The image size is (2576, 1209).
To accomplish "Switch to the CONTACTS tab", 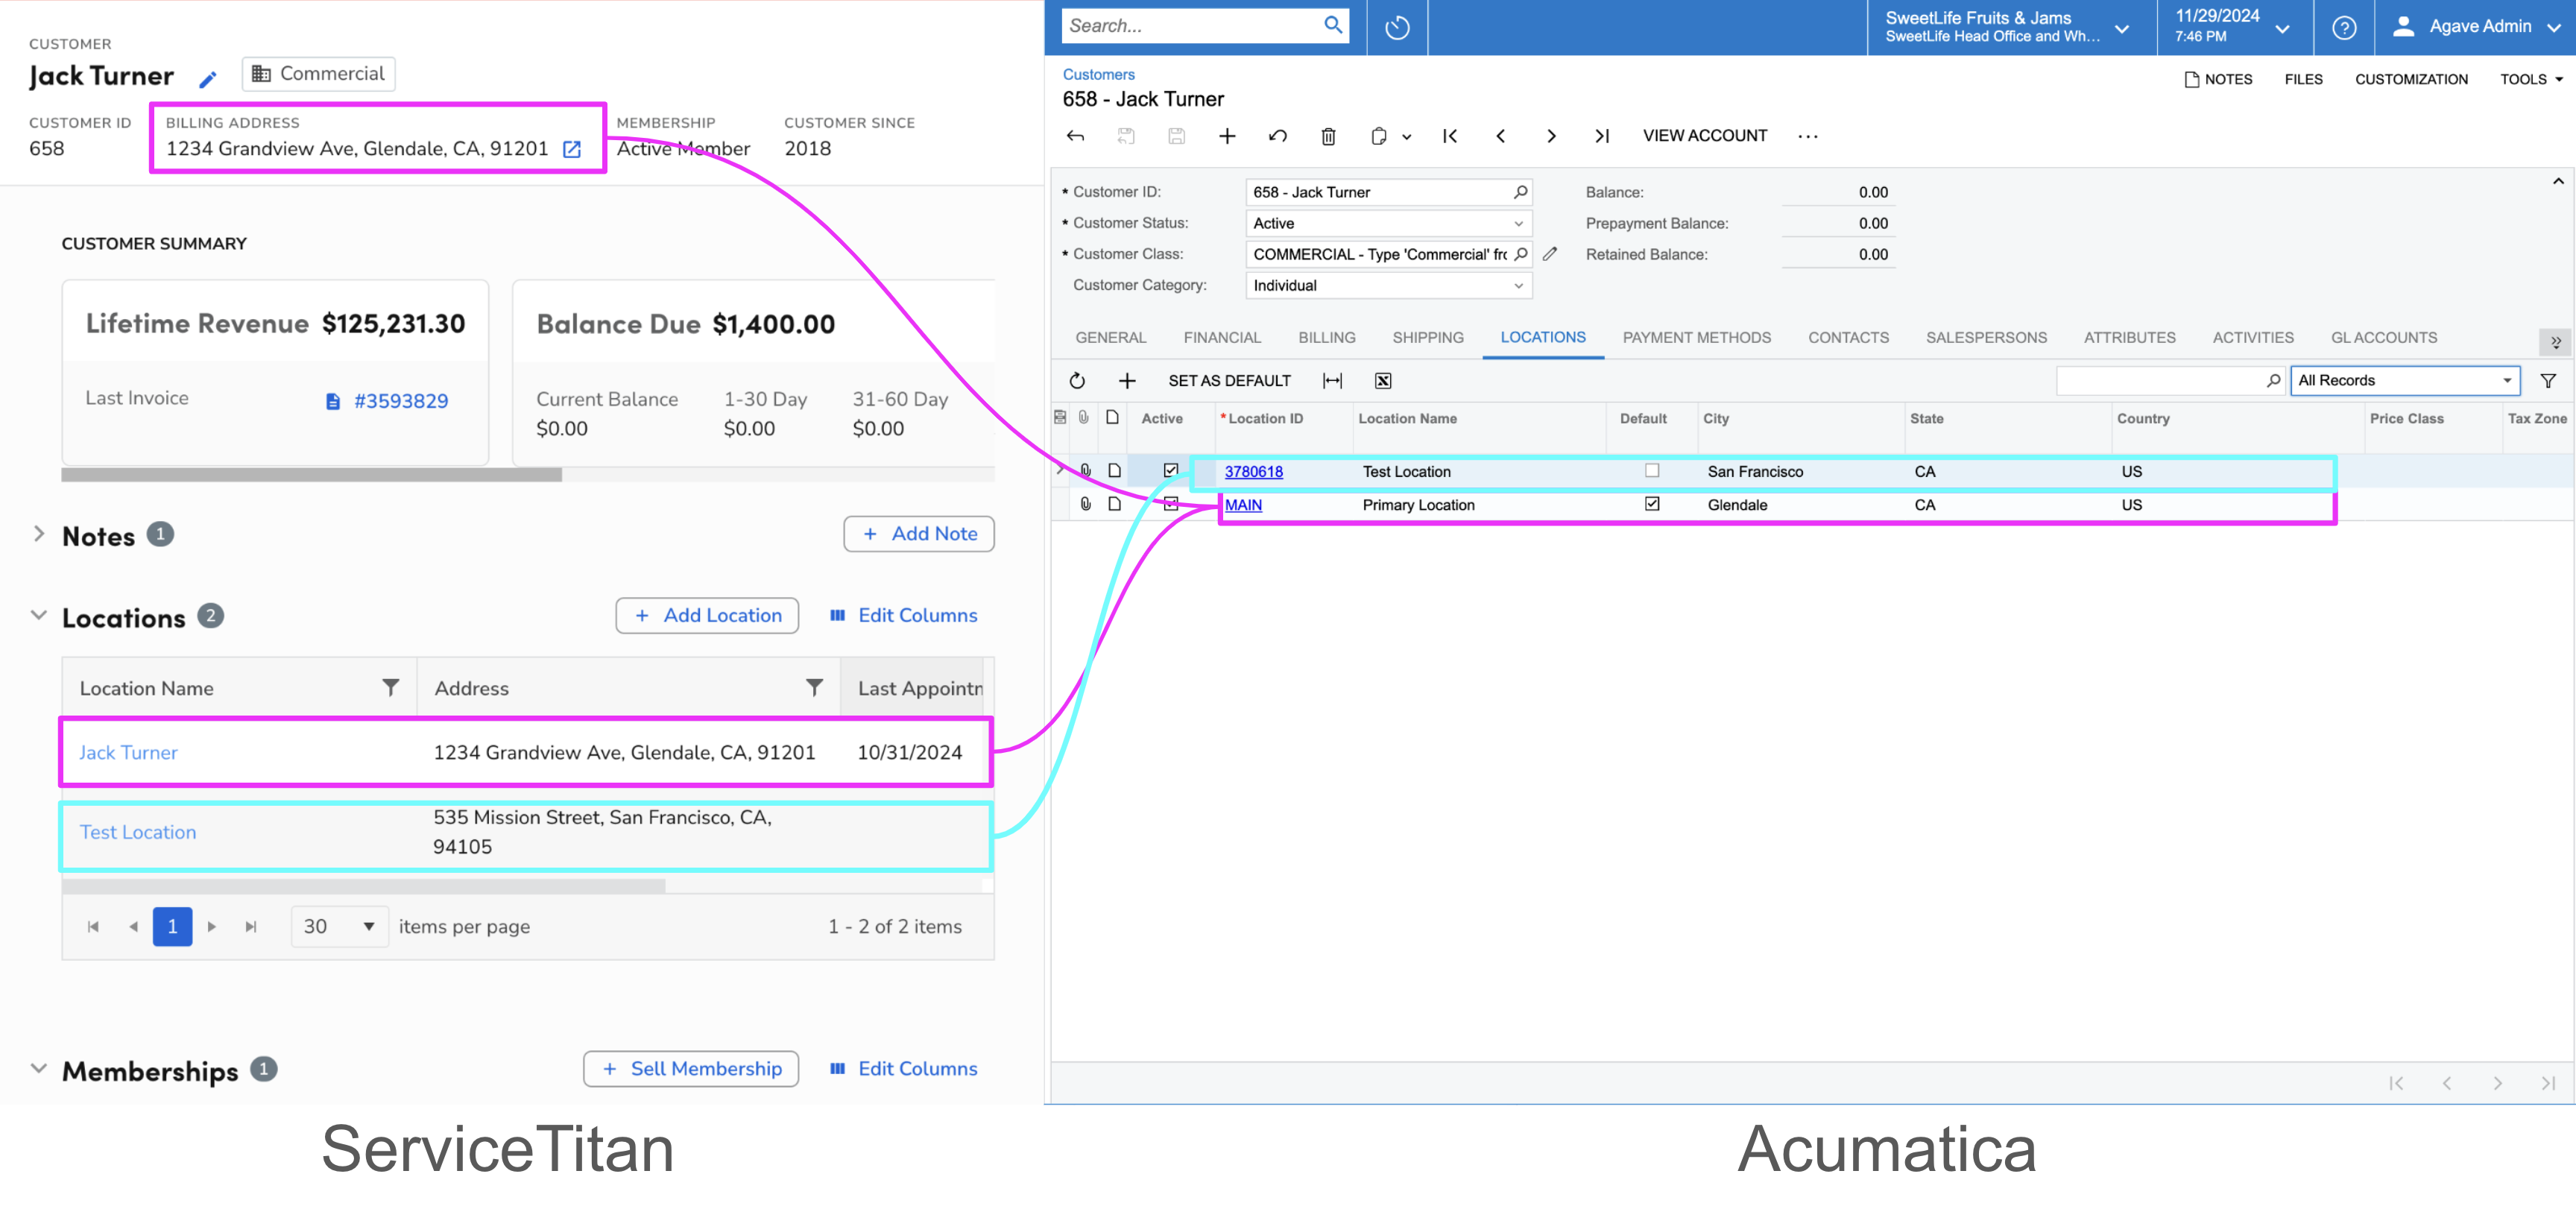I will 1848,338.
